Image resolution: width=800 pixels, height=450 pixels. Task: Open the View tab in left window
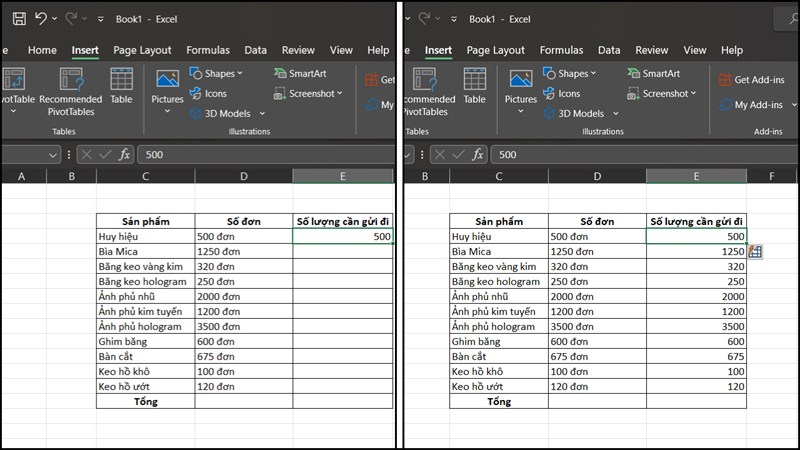[341, 50]
